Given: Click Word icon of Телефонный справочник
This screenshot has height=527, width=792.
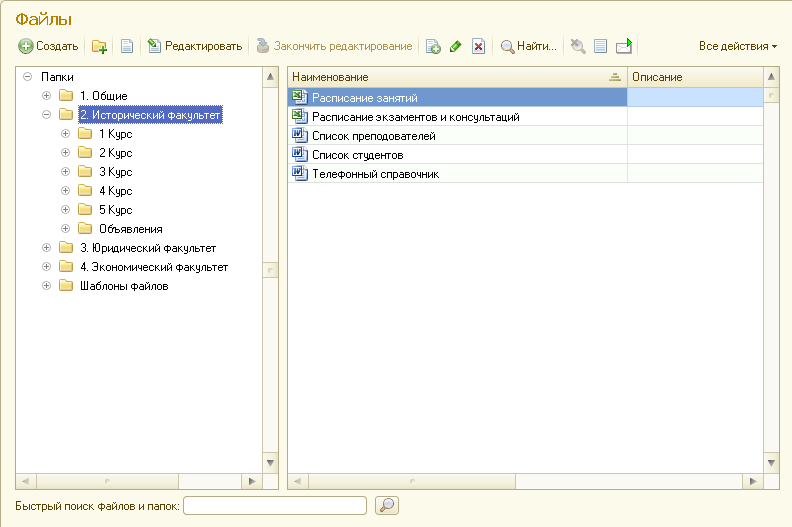Looking at the screenshot, I should [x=300, y=173].
